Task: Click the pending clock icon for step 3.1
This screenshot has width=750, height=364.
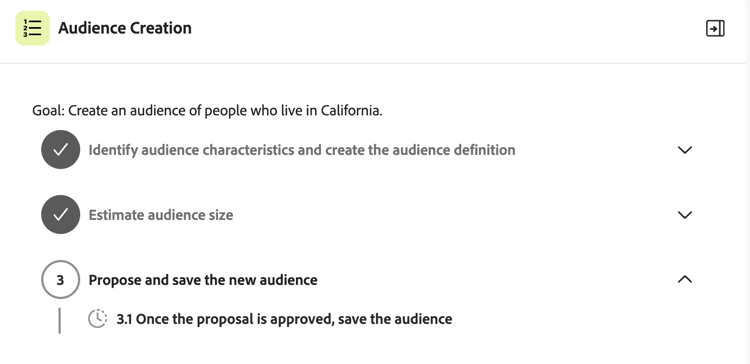Action: pos(98,319)
